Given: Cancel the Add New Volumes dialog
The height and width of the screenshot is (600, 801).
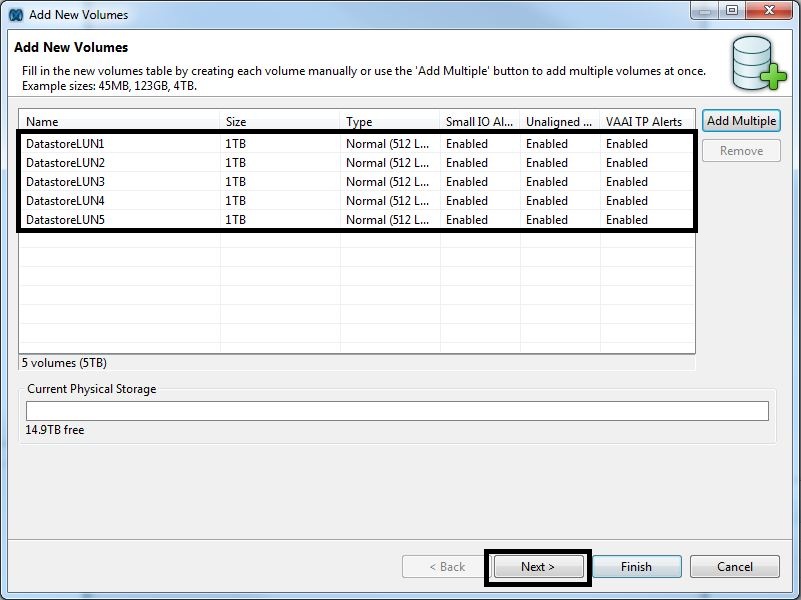Looking at the screenshot, I should (x=735, y=567).
